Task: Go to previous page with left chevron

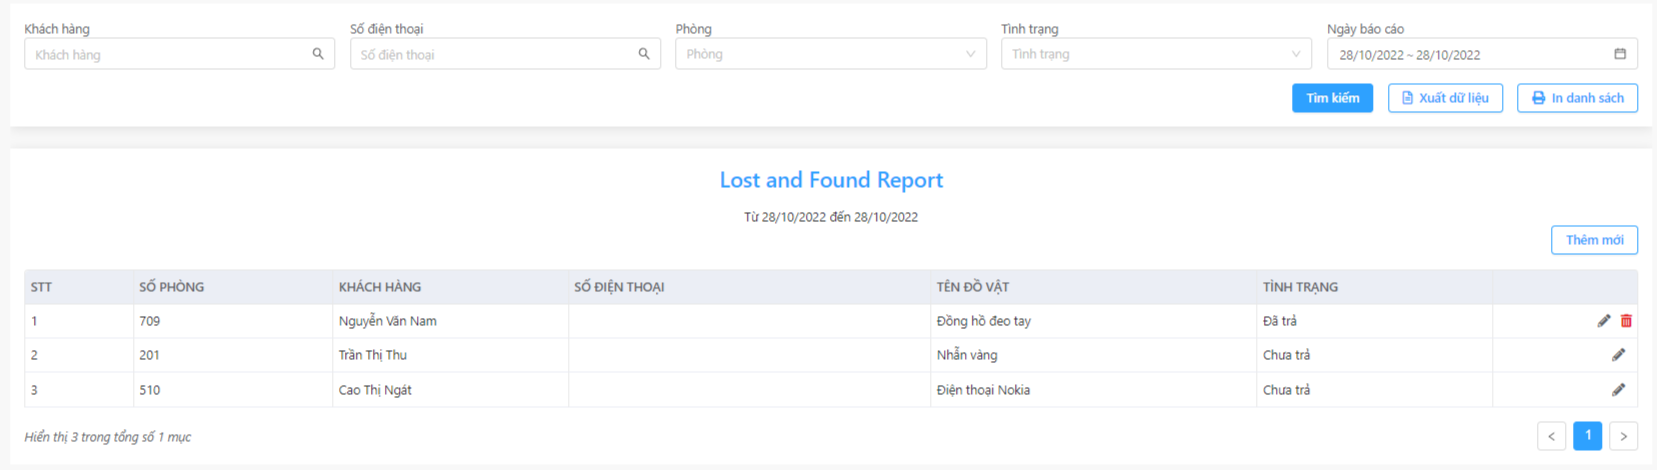Action: [x=1552, y=436]
